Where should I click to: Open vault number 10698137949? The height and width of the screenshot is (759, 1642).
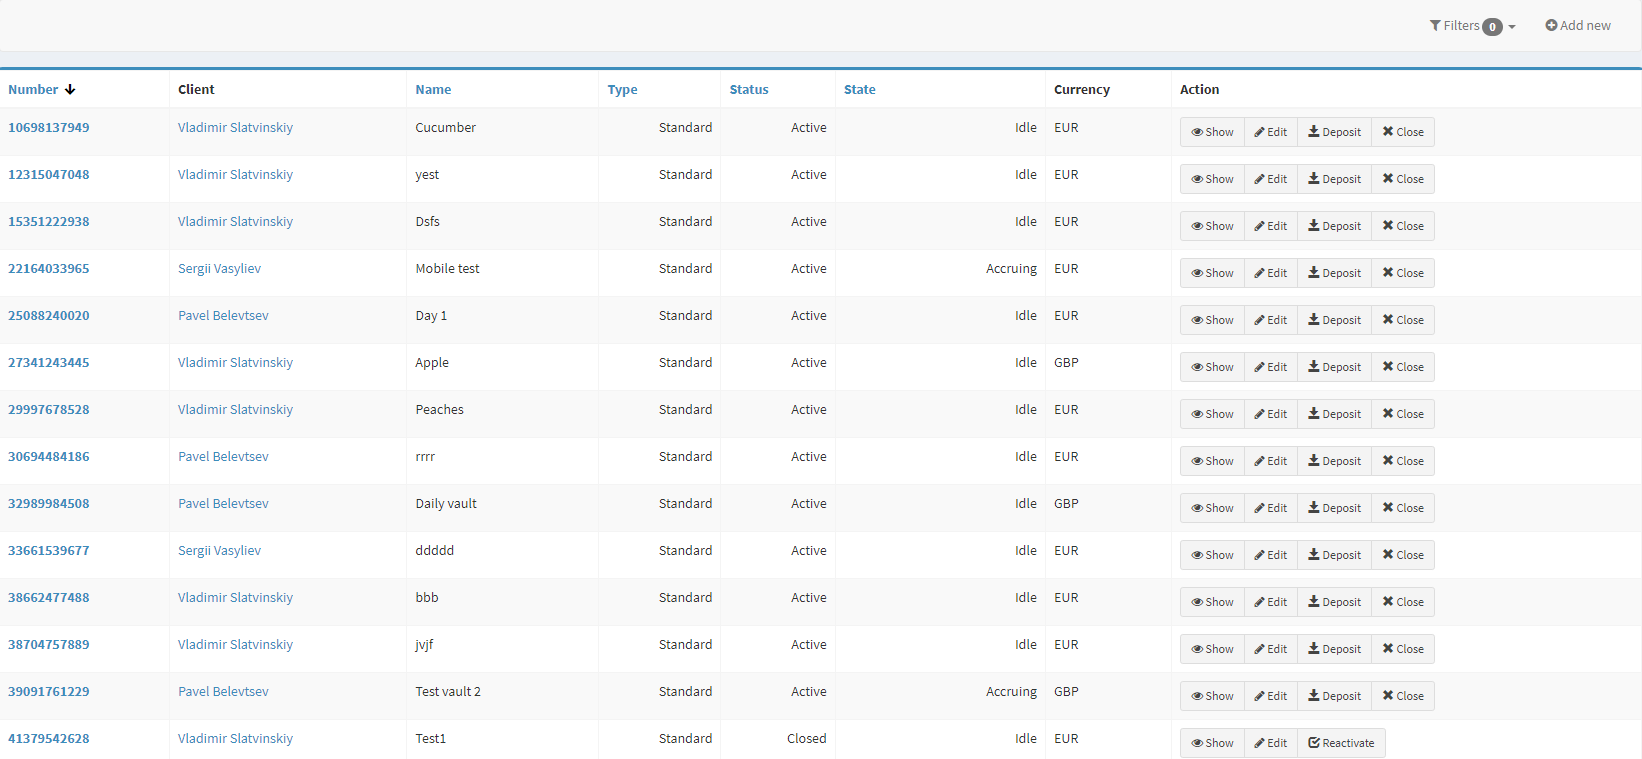[49, 128]
